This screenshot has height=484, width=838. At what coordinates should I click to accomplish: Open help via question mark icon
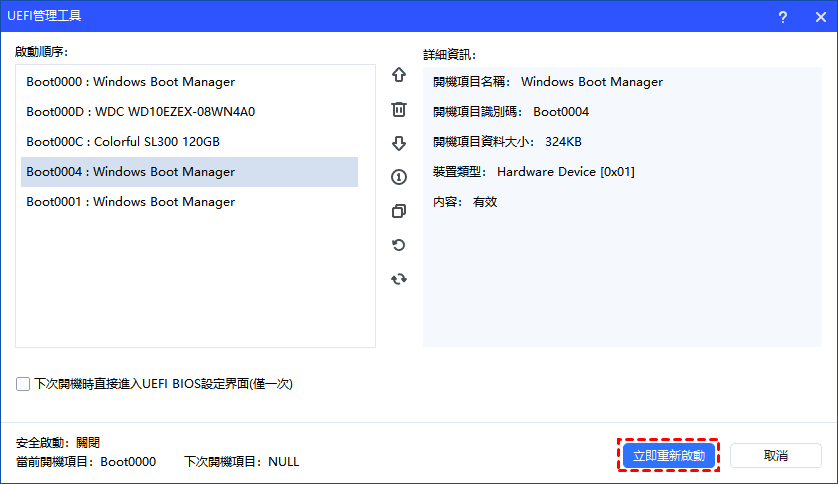coord(782,16)
